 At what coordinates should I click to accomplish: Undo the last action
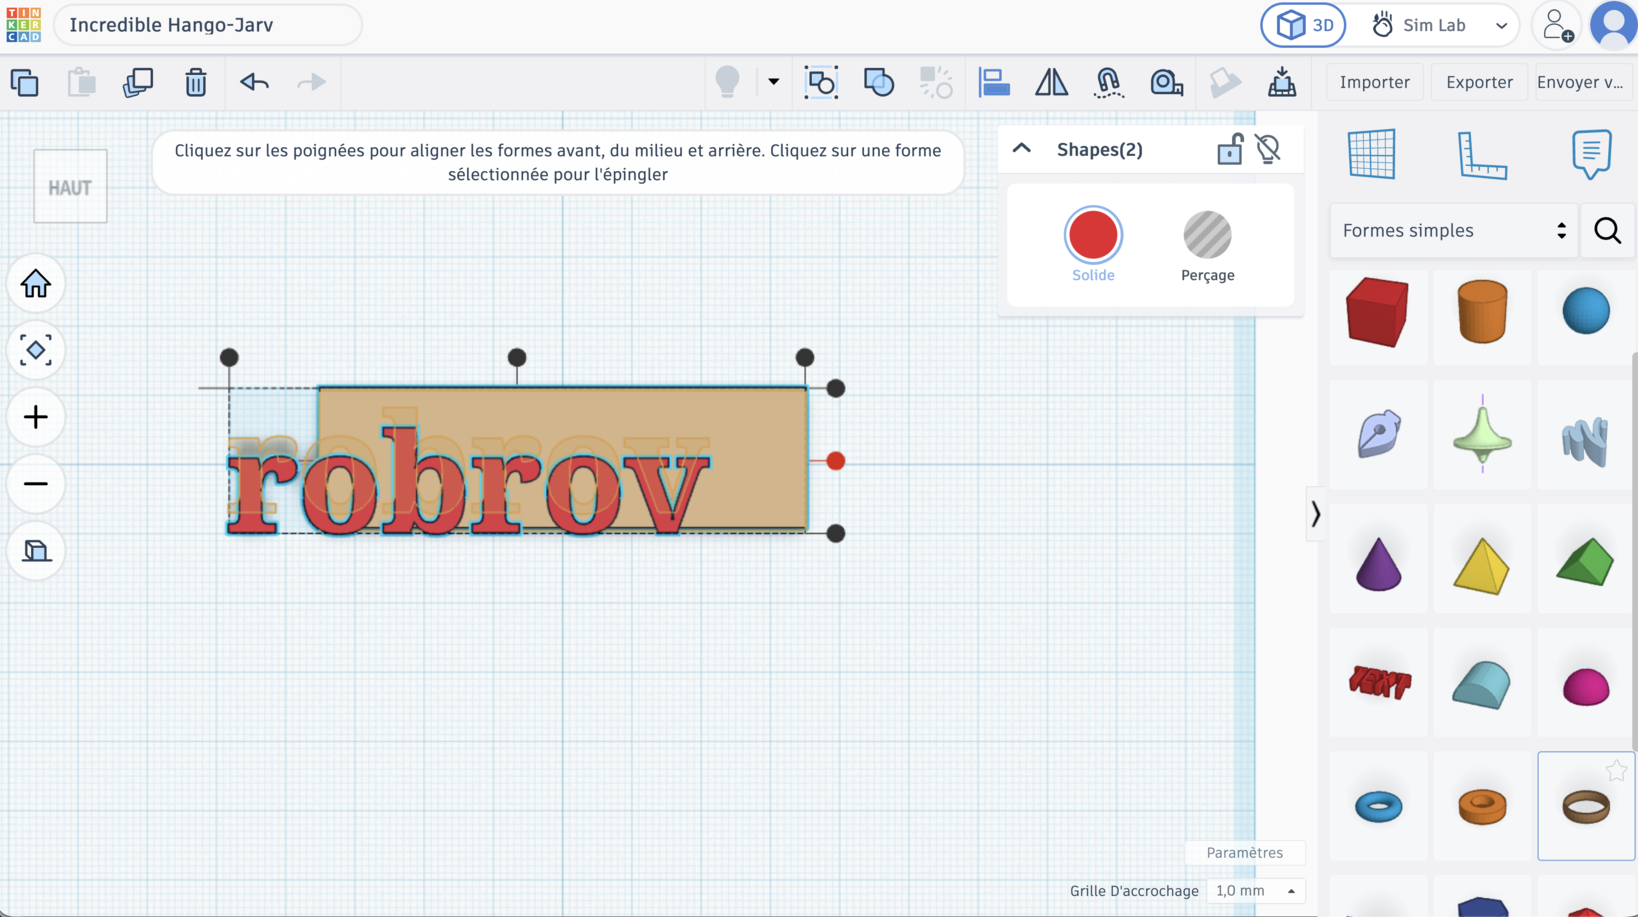254,82
